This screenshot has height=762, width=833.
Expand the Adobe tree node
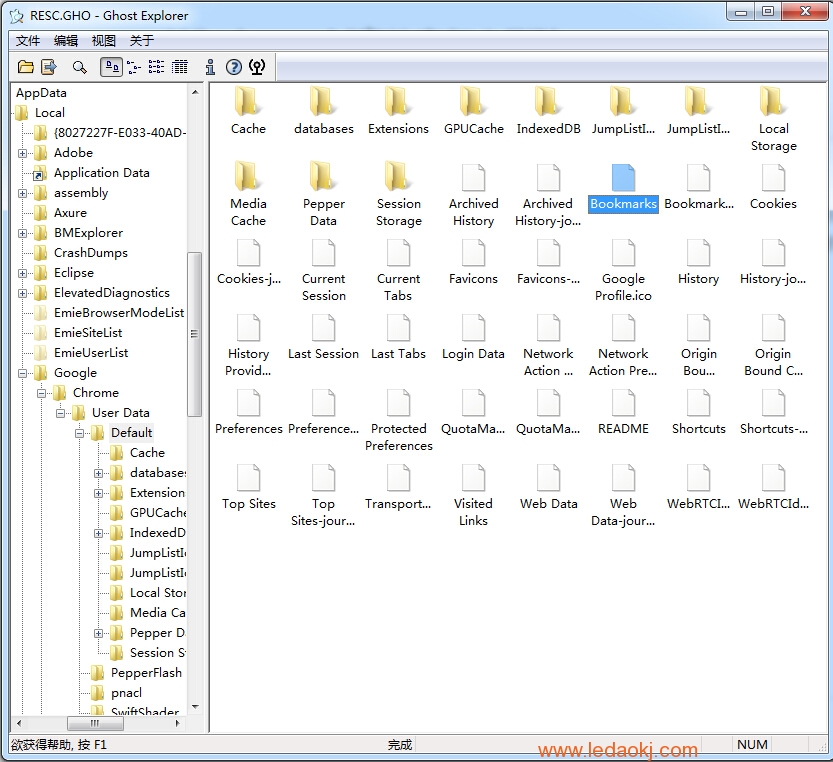coord(22,154)
